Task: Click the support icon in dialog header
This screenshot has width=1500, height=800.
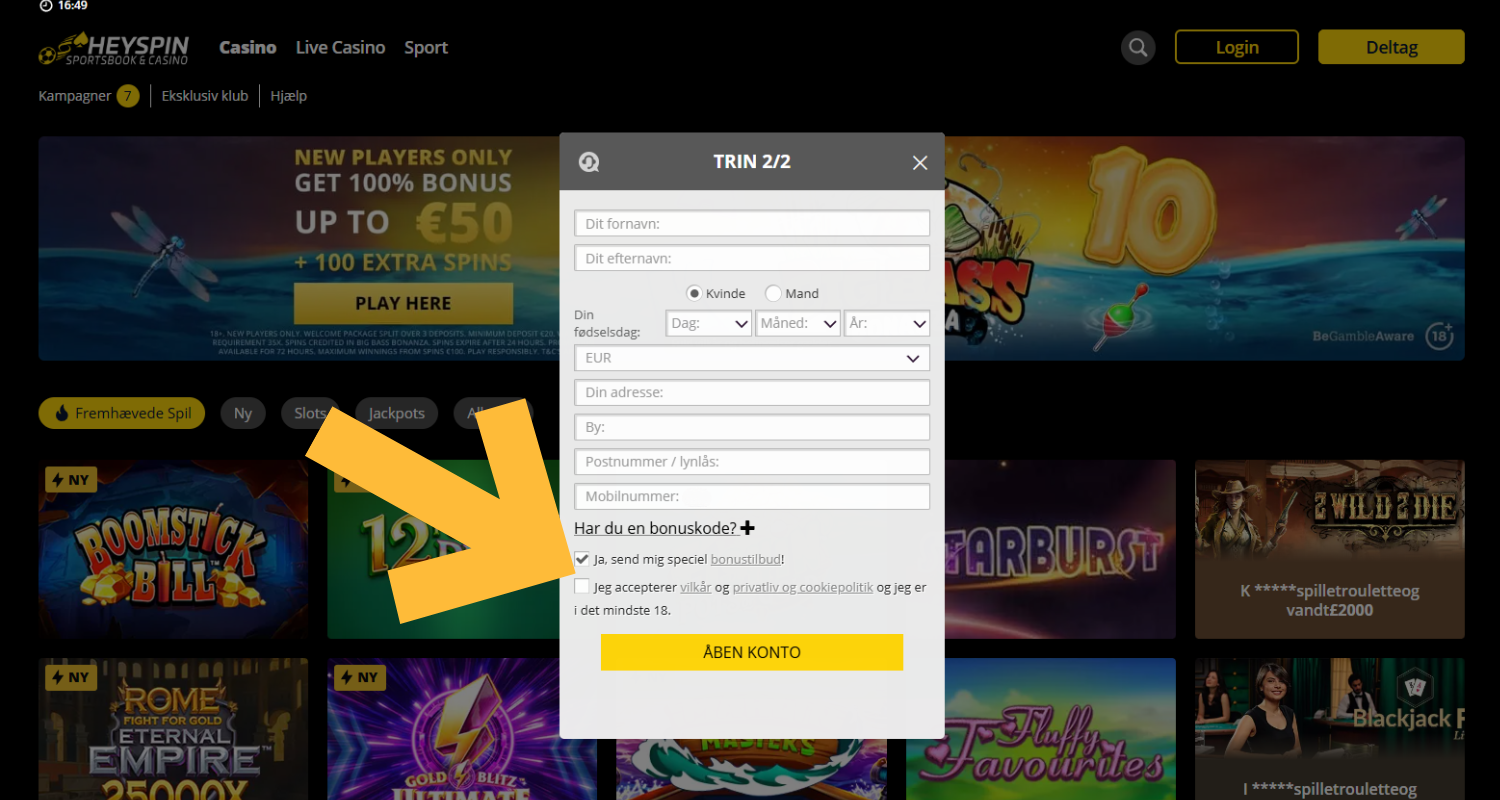Action: pyautogui.click(x=589, y=162)
